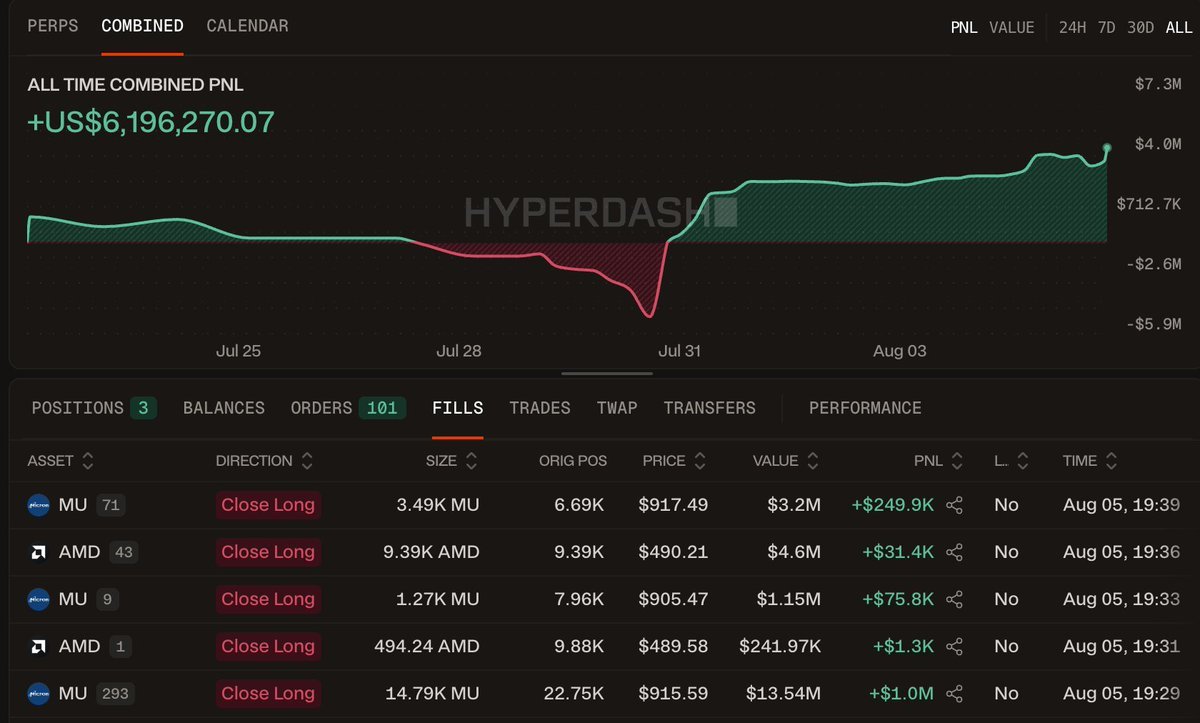Click the Micron logo in the MU 293 row
The height and width of the screenshot is (723, 1200).
[38, 693]
